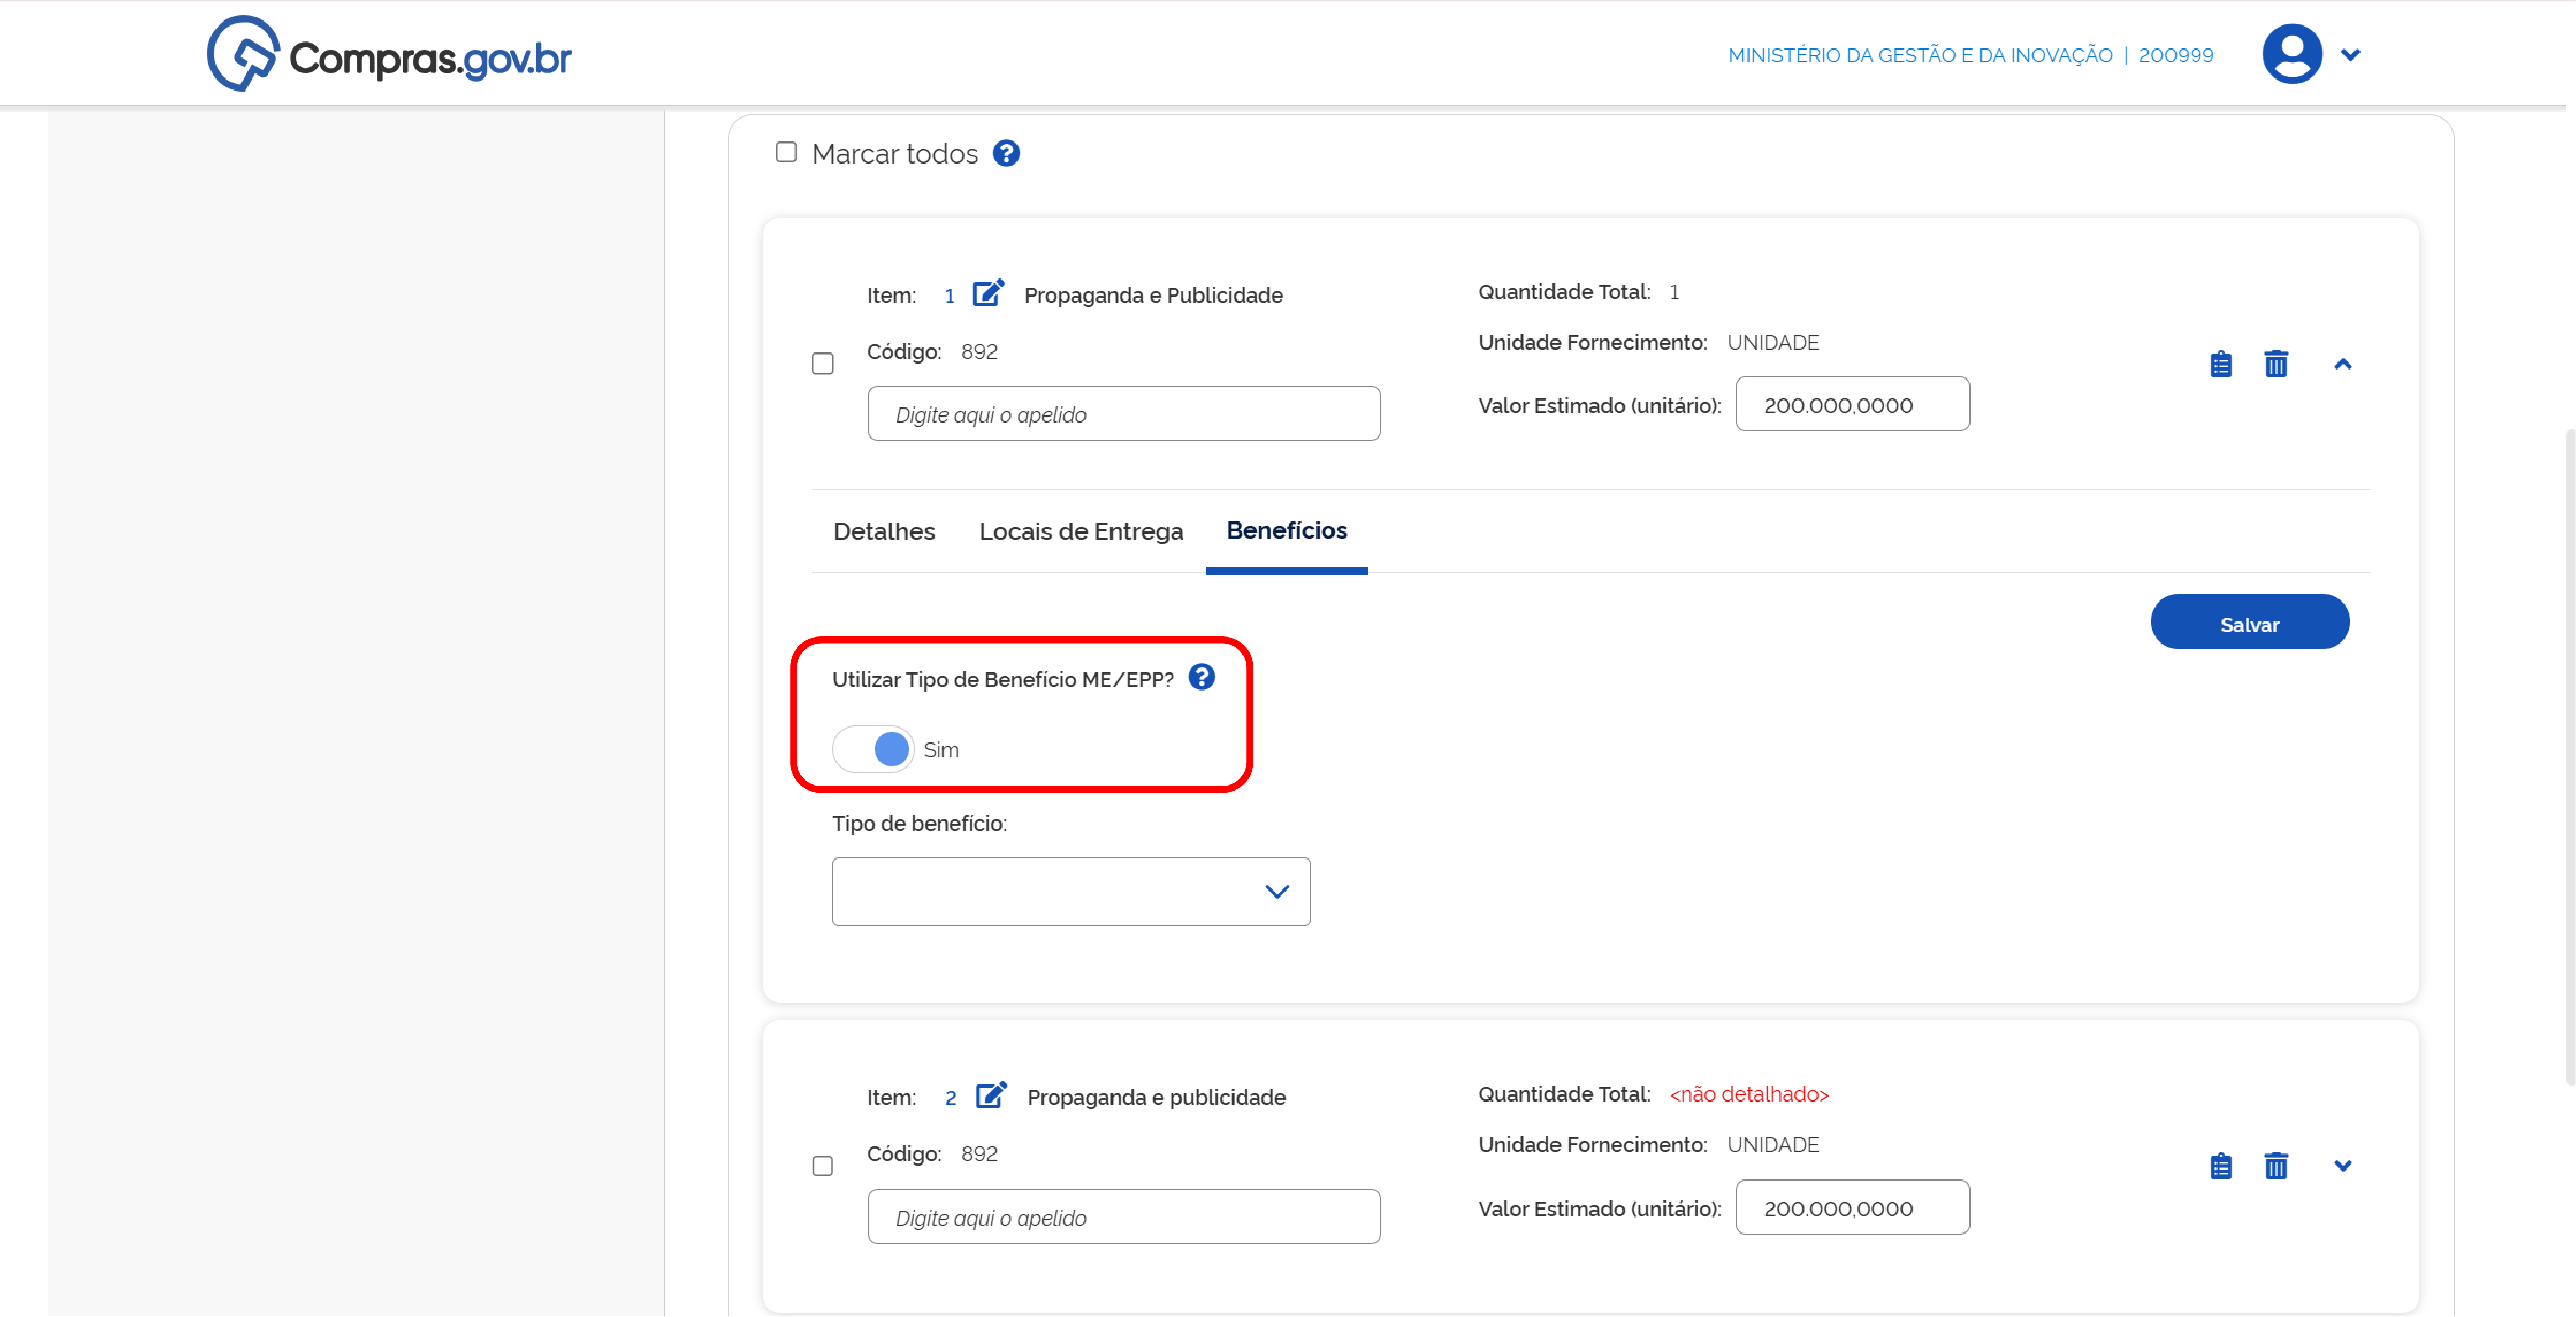Open help icon for Benefício ME/EPP
The image size is (2576, 1317).
[1201, 677]
